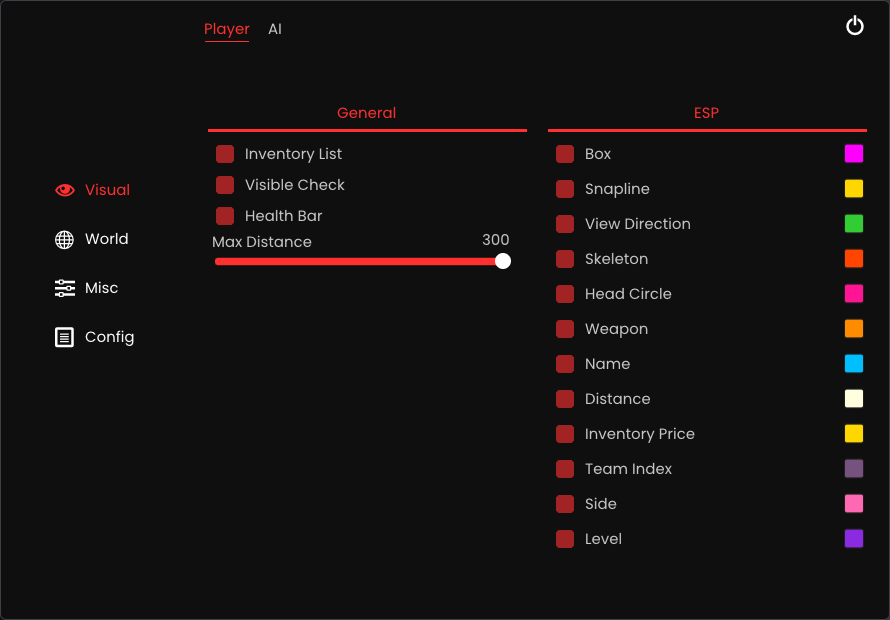This screenshot has height=620, width=890.
Task: Enable the Inventory List option
Action: coord(224,153)
